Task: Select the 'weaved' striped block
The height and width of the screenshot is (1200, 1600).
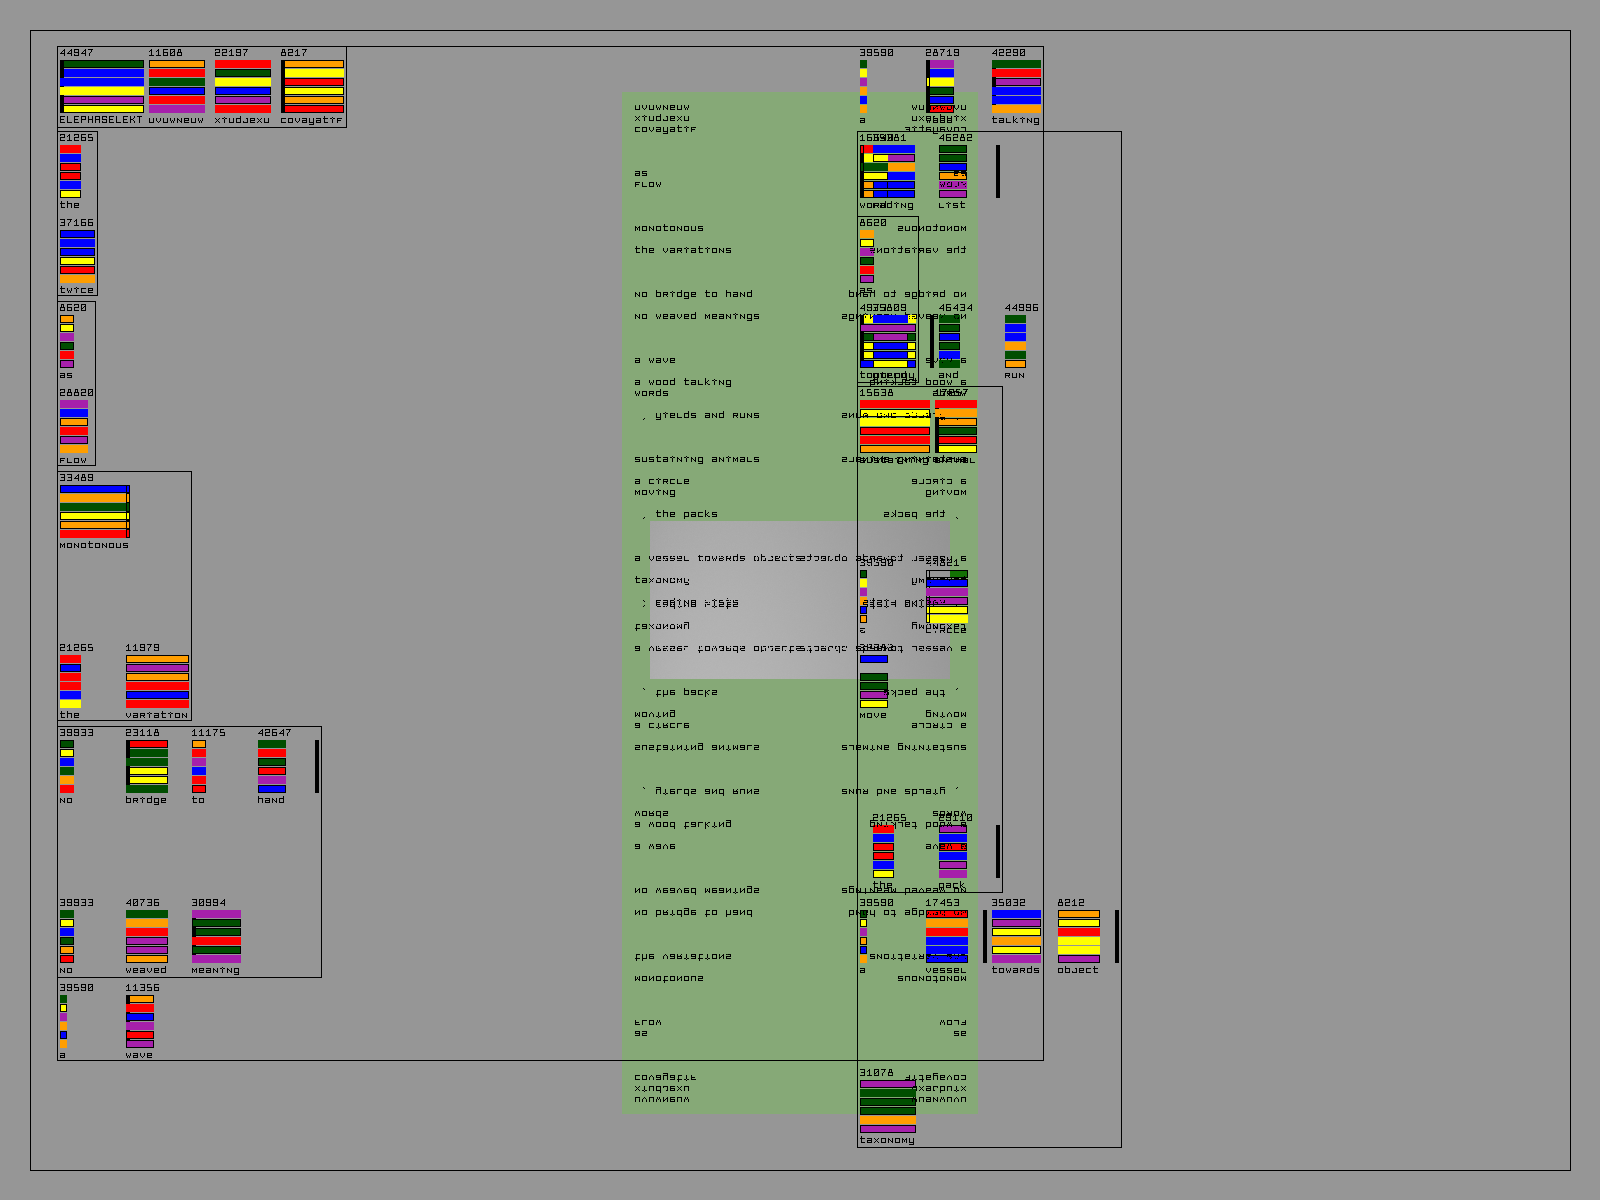Action: pyautogui.click(x=147, y=936)
